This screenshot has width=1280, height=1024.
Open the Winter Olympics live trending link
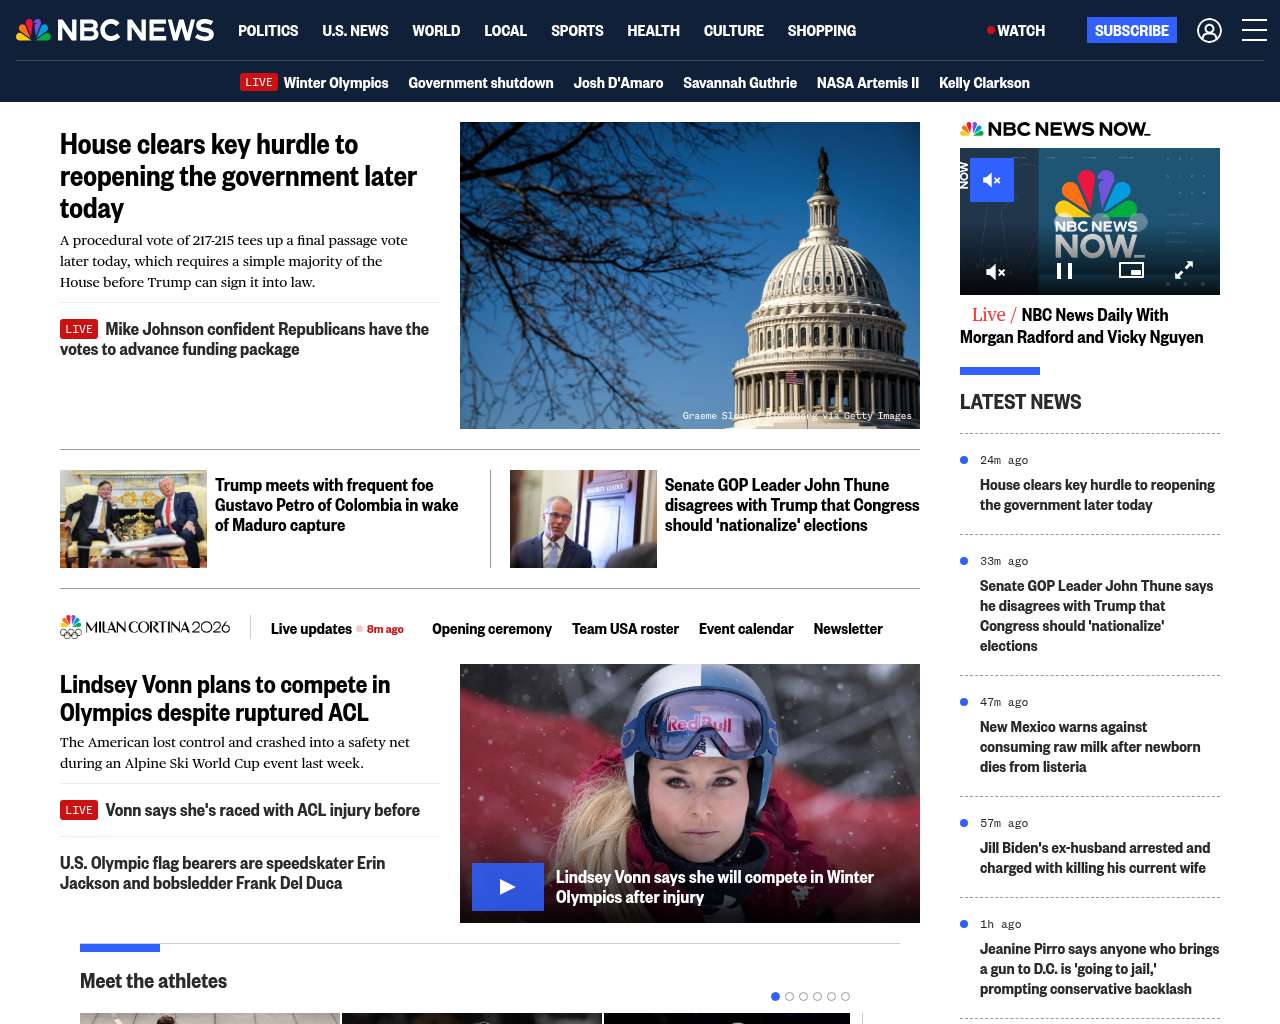point(335,83)
